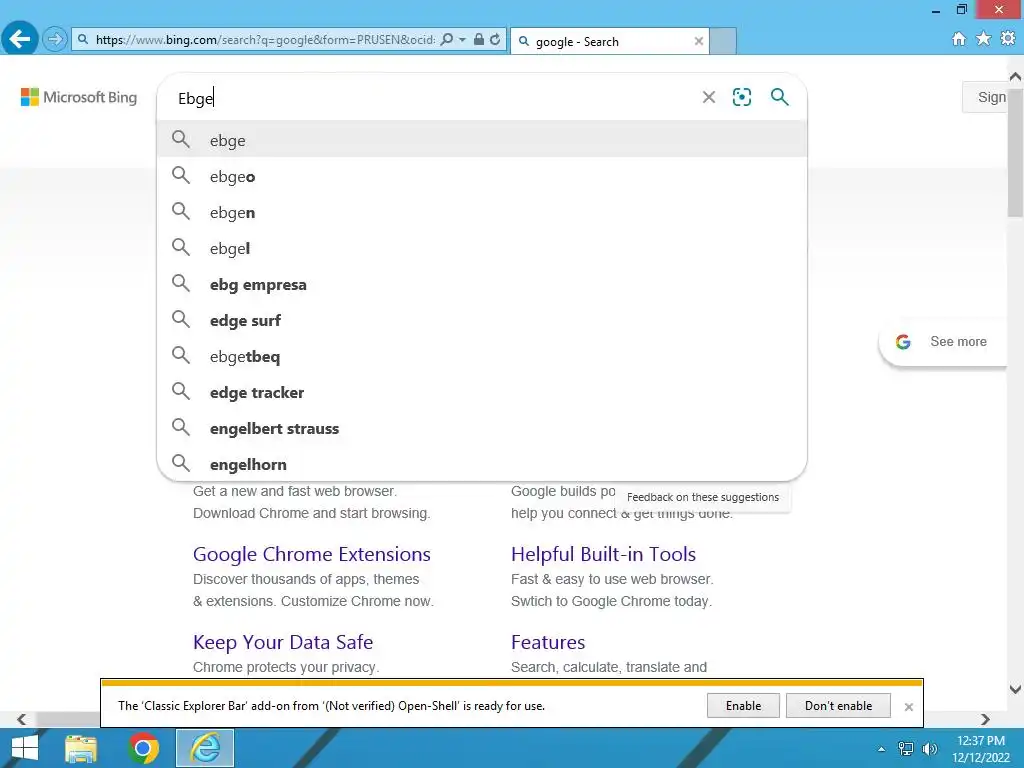Show hidden system tray icons
Screen dimensions: 1024x768
tap(881, 749)
